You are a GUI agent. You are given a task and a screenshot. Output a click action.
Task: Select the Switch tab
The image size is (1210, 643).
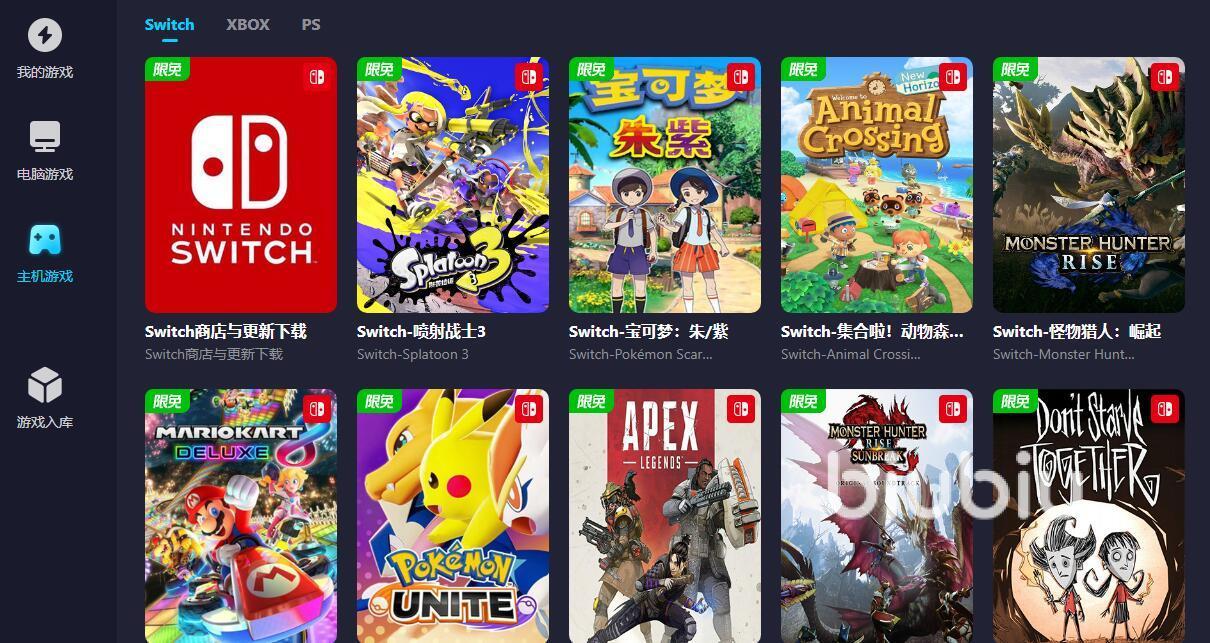tap(169, 24)
